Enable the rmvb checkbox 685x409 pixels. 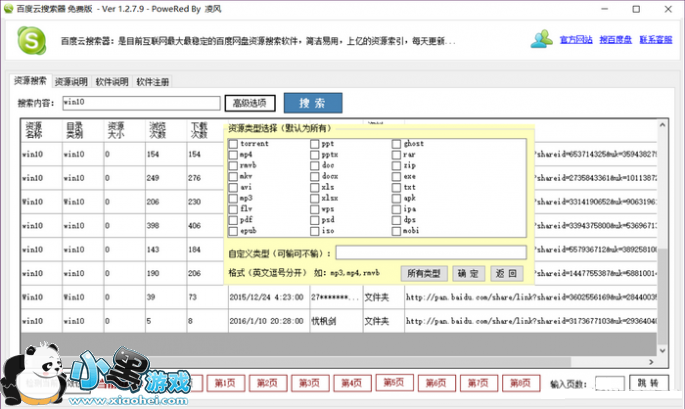[x=233, y=166]
